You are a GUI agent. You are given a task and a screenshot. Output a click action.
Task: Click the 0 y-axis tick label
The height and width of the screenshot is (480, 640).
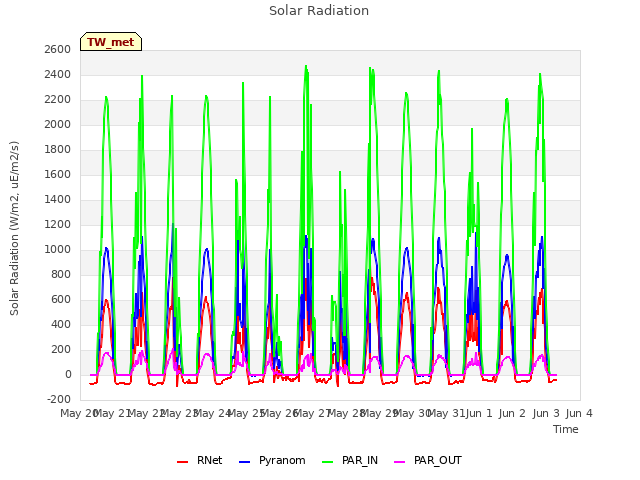click(68, 374)
